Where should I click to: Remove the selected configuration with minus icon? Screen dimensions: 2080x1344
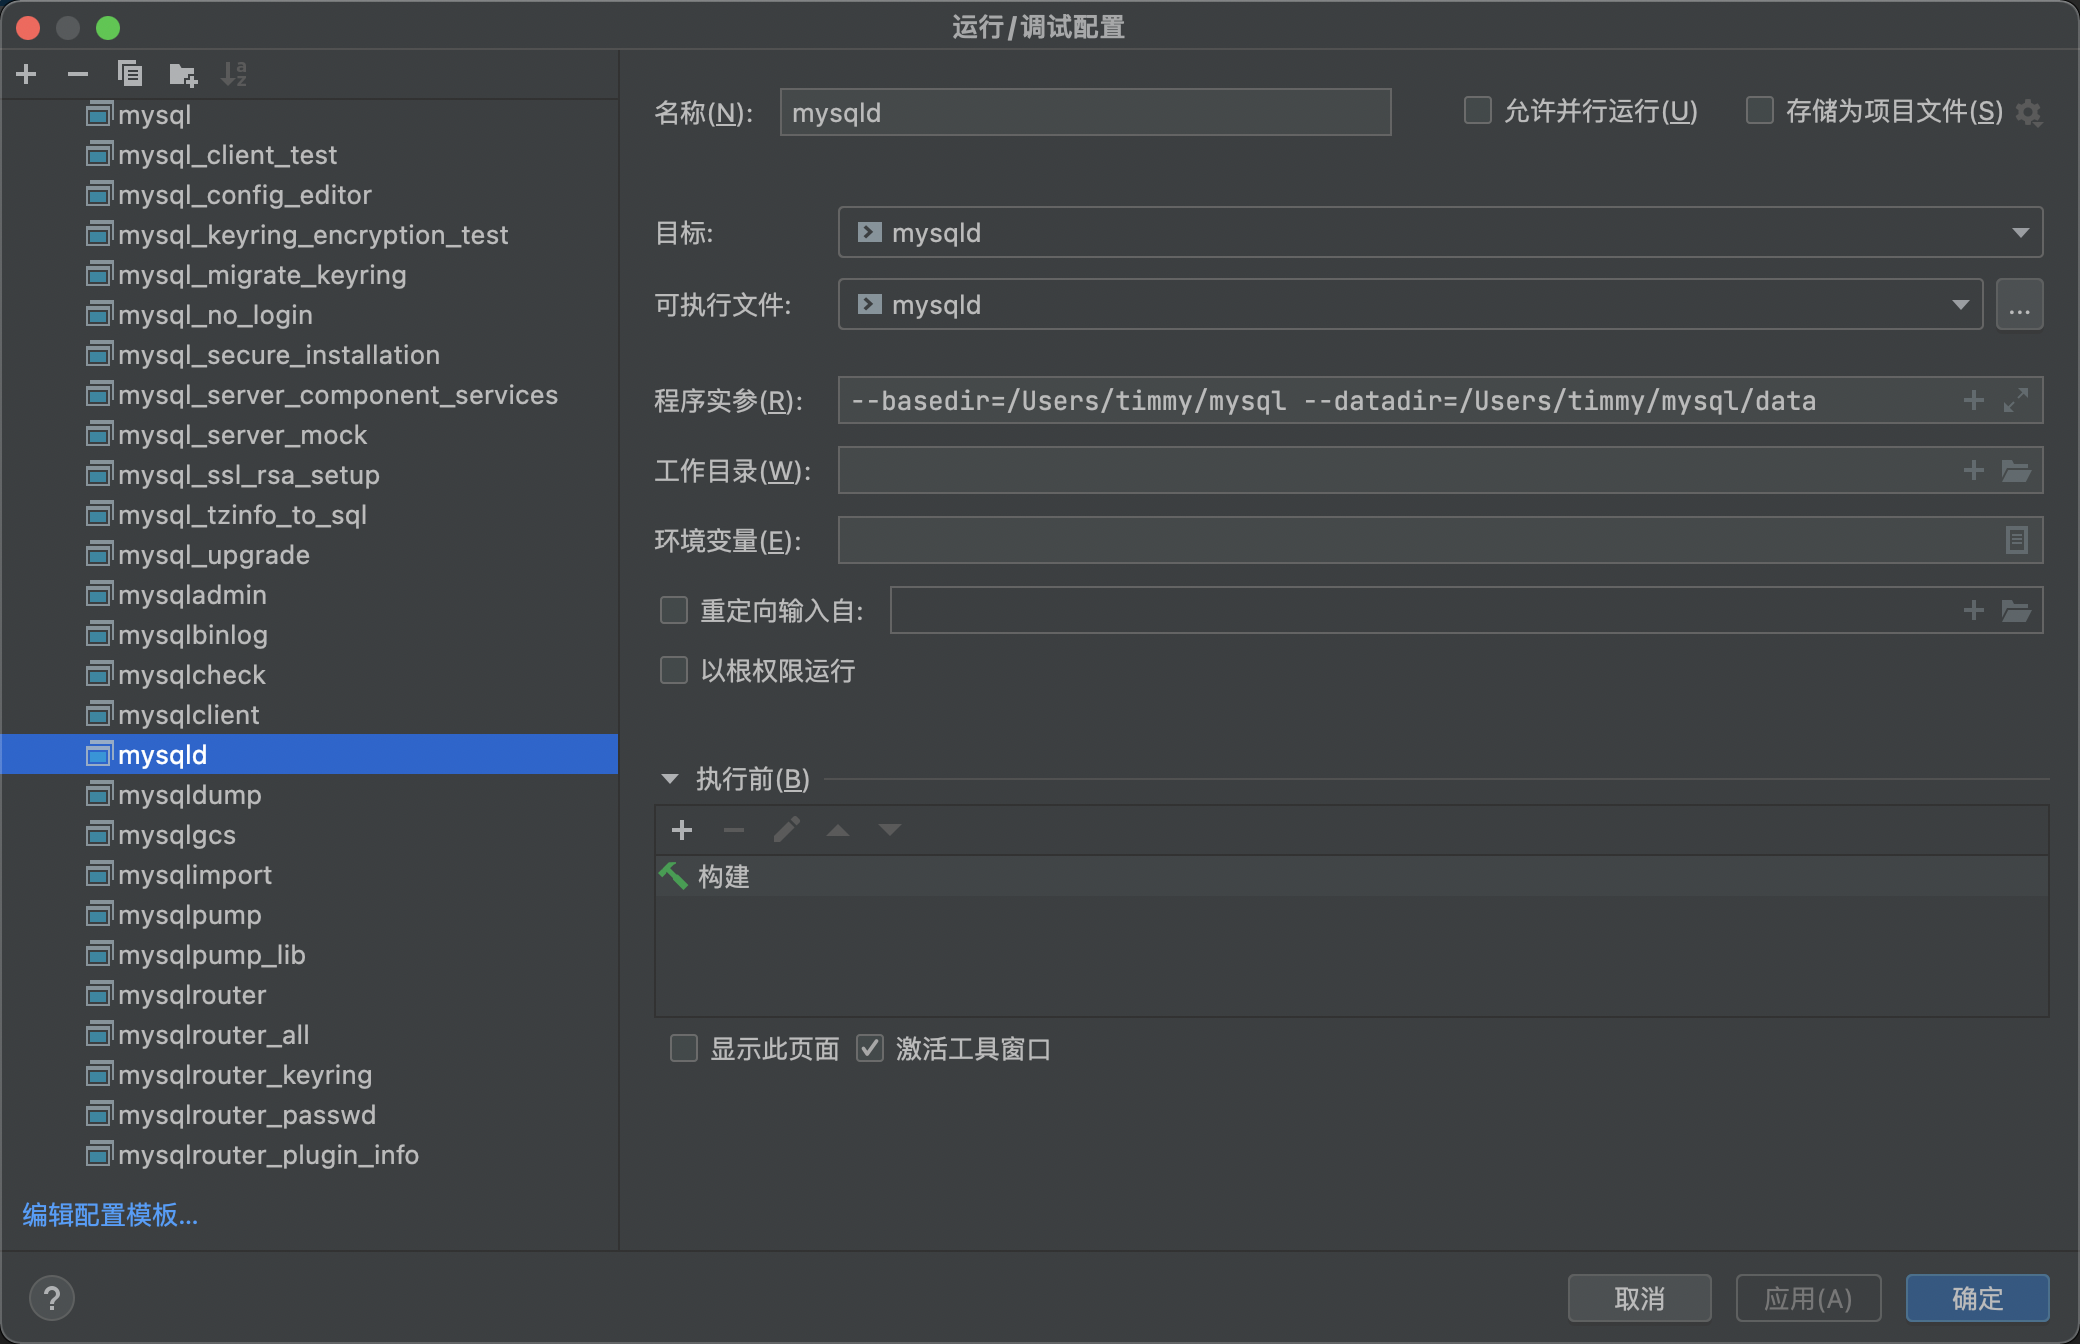click(x=78, y=74)
